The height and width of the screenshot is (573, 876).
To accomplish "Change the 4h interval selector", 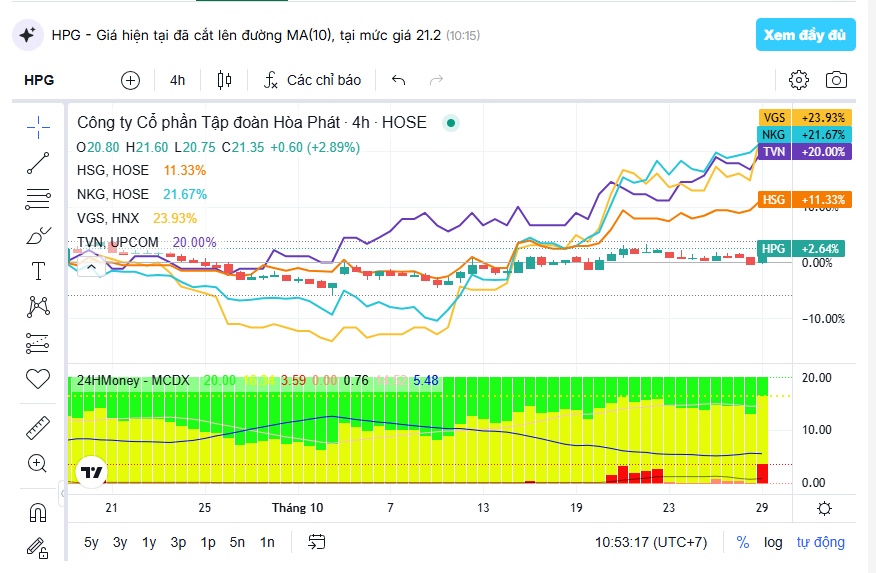I will click(x=178, y=80).
